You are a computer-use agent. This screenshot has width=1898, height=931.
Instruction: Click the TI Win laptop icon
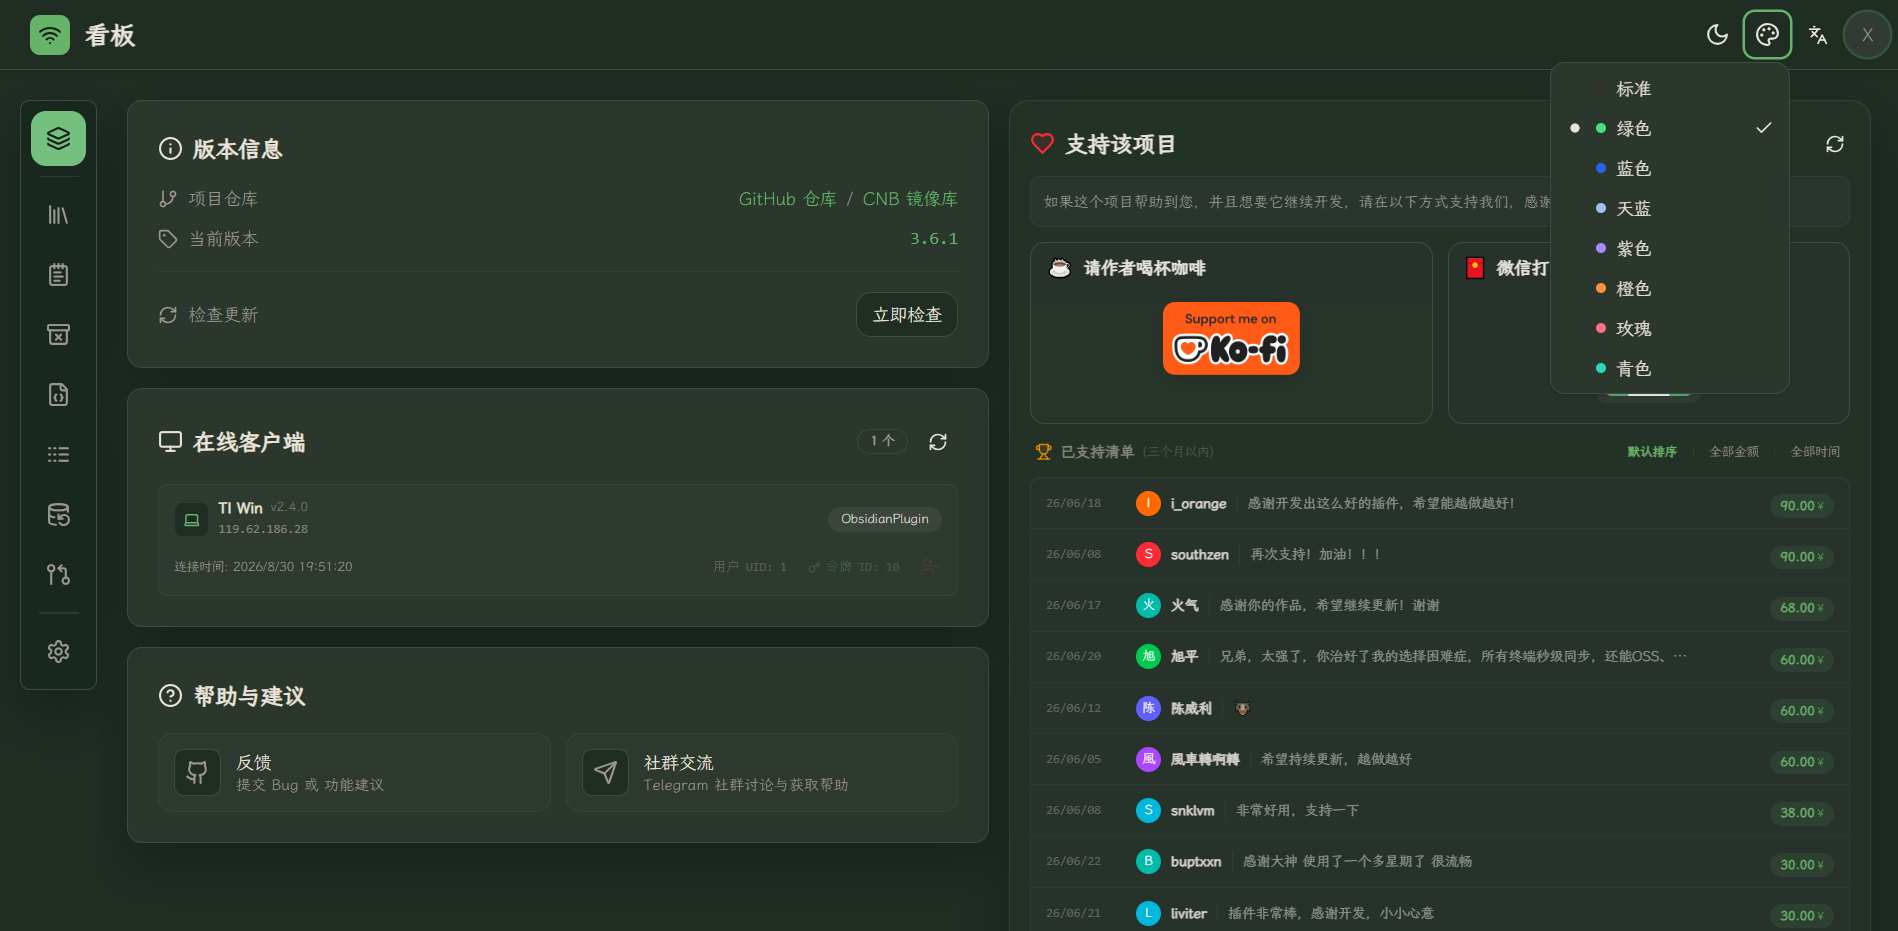click(191, 520)
